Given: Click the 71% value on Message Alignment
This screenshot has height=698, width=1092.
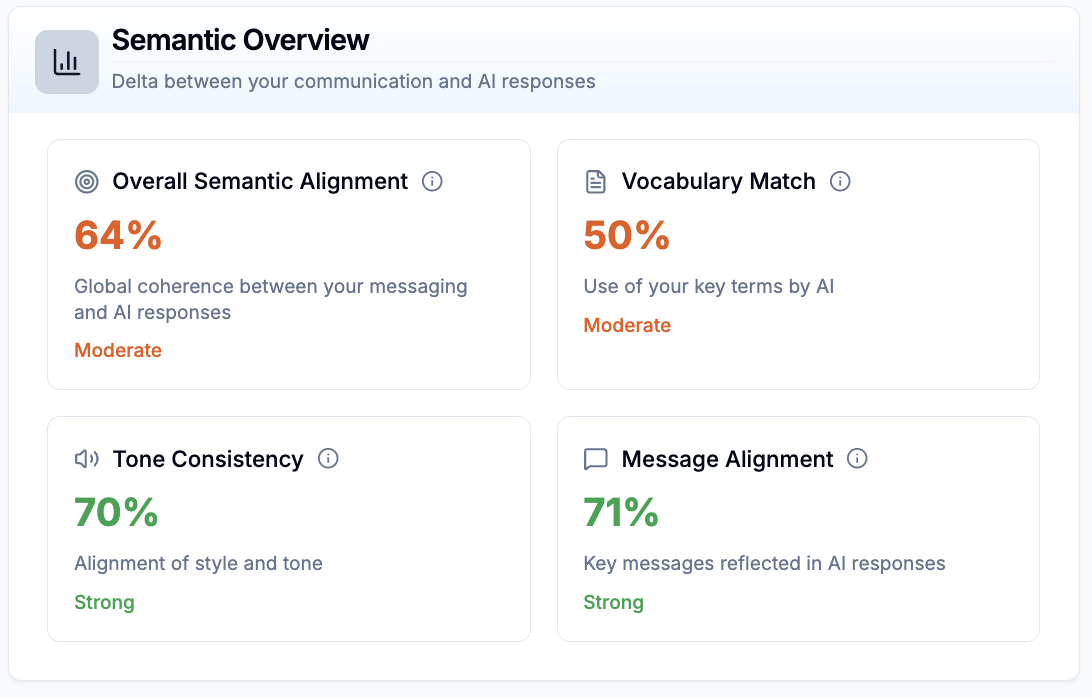Looking at the screenshot, I should tap(621, 513).
